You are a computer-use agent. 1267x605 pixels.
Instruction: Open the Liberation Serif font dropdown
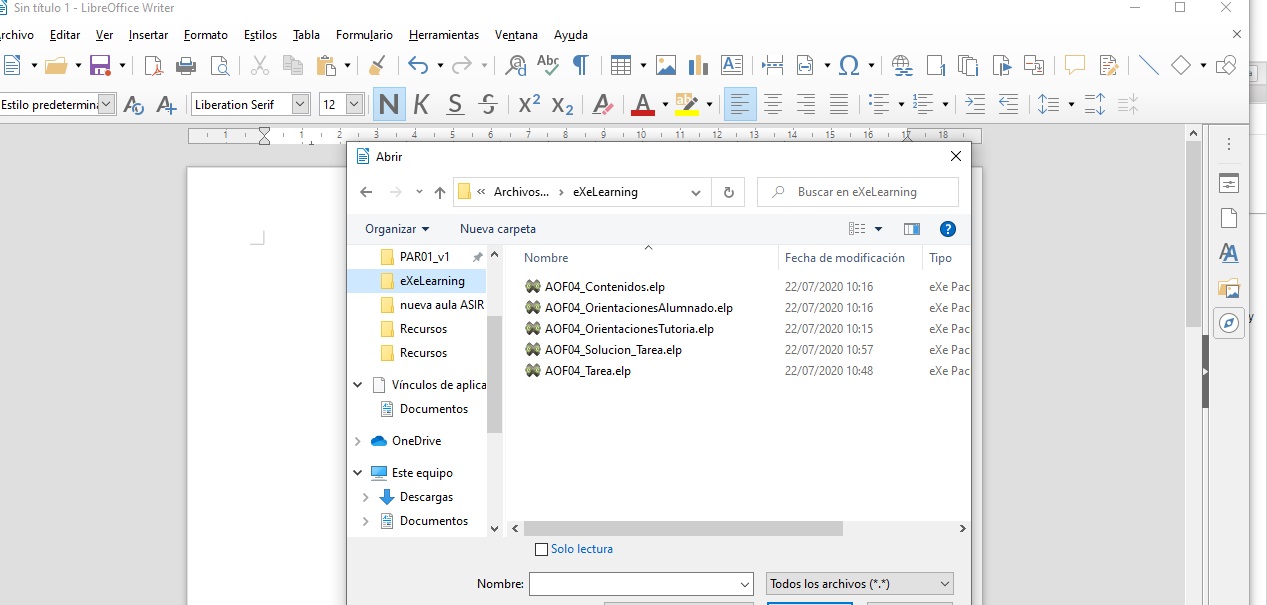coord(300,104)
